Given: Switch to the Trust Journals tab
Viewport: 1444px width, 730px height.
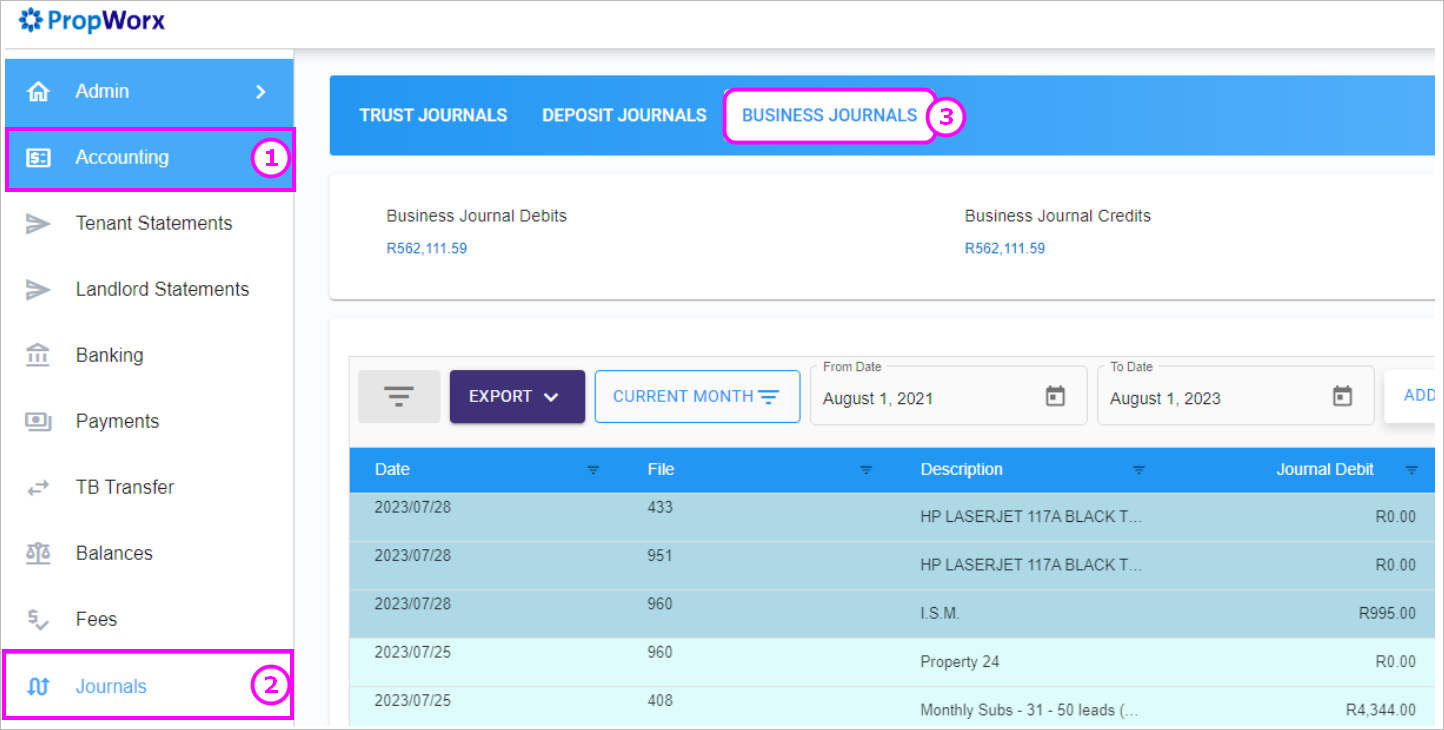Looking at the screenshot, I should (433, 116).
